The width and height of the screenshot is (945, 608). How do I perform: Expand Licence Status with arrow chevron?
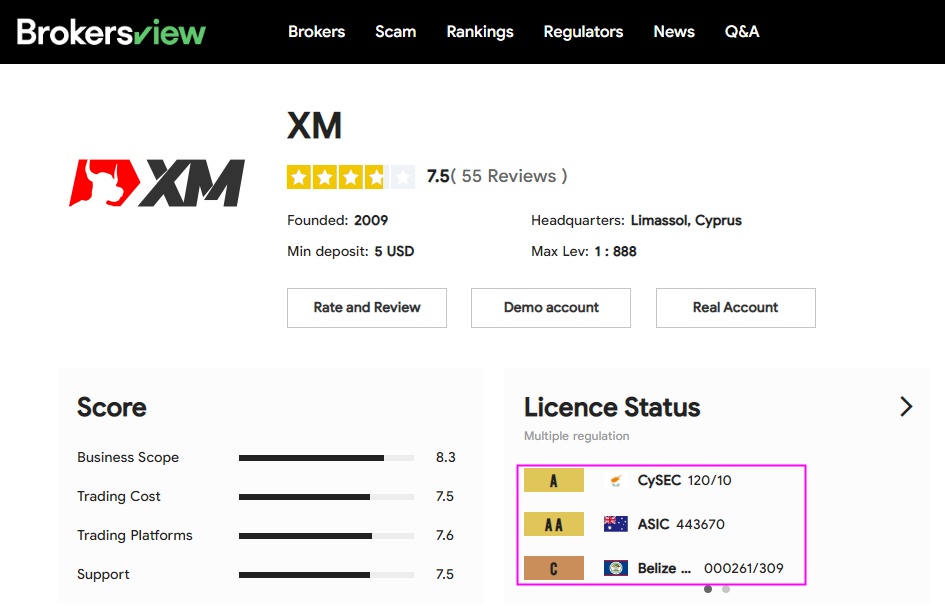[x=906, y=407]
